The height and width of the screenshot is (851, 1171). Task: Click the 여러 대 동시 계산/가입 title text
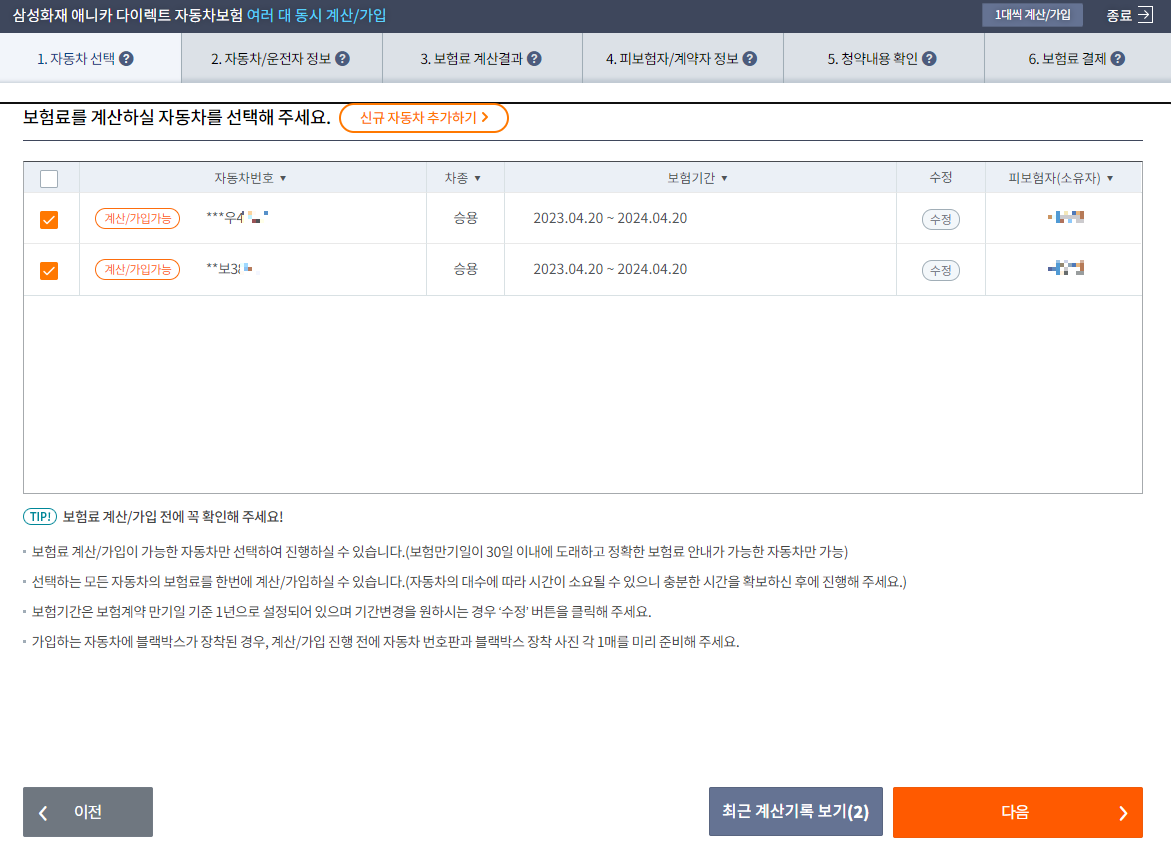pos(316,16)
